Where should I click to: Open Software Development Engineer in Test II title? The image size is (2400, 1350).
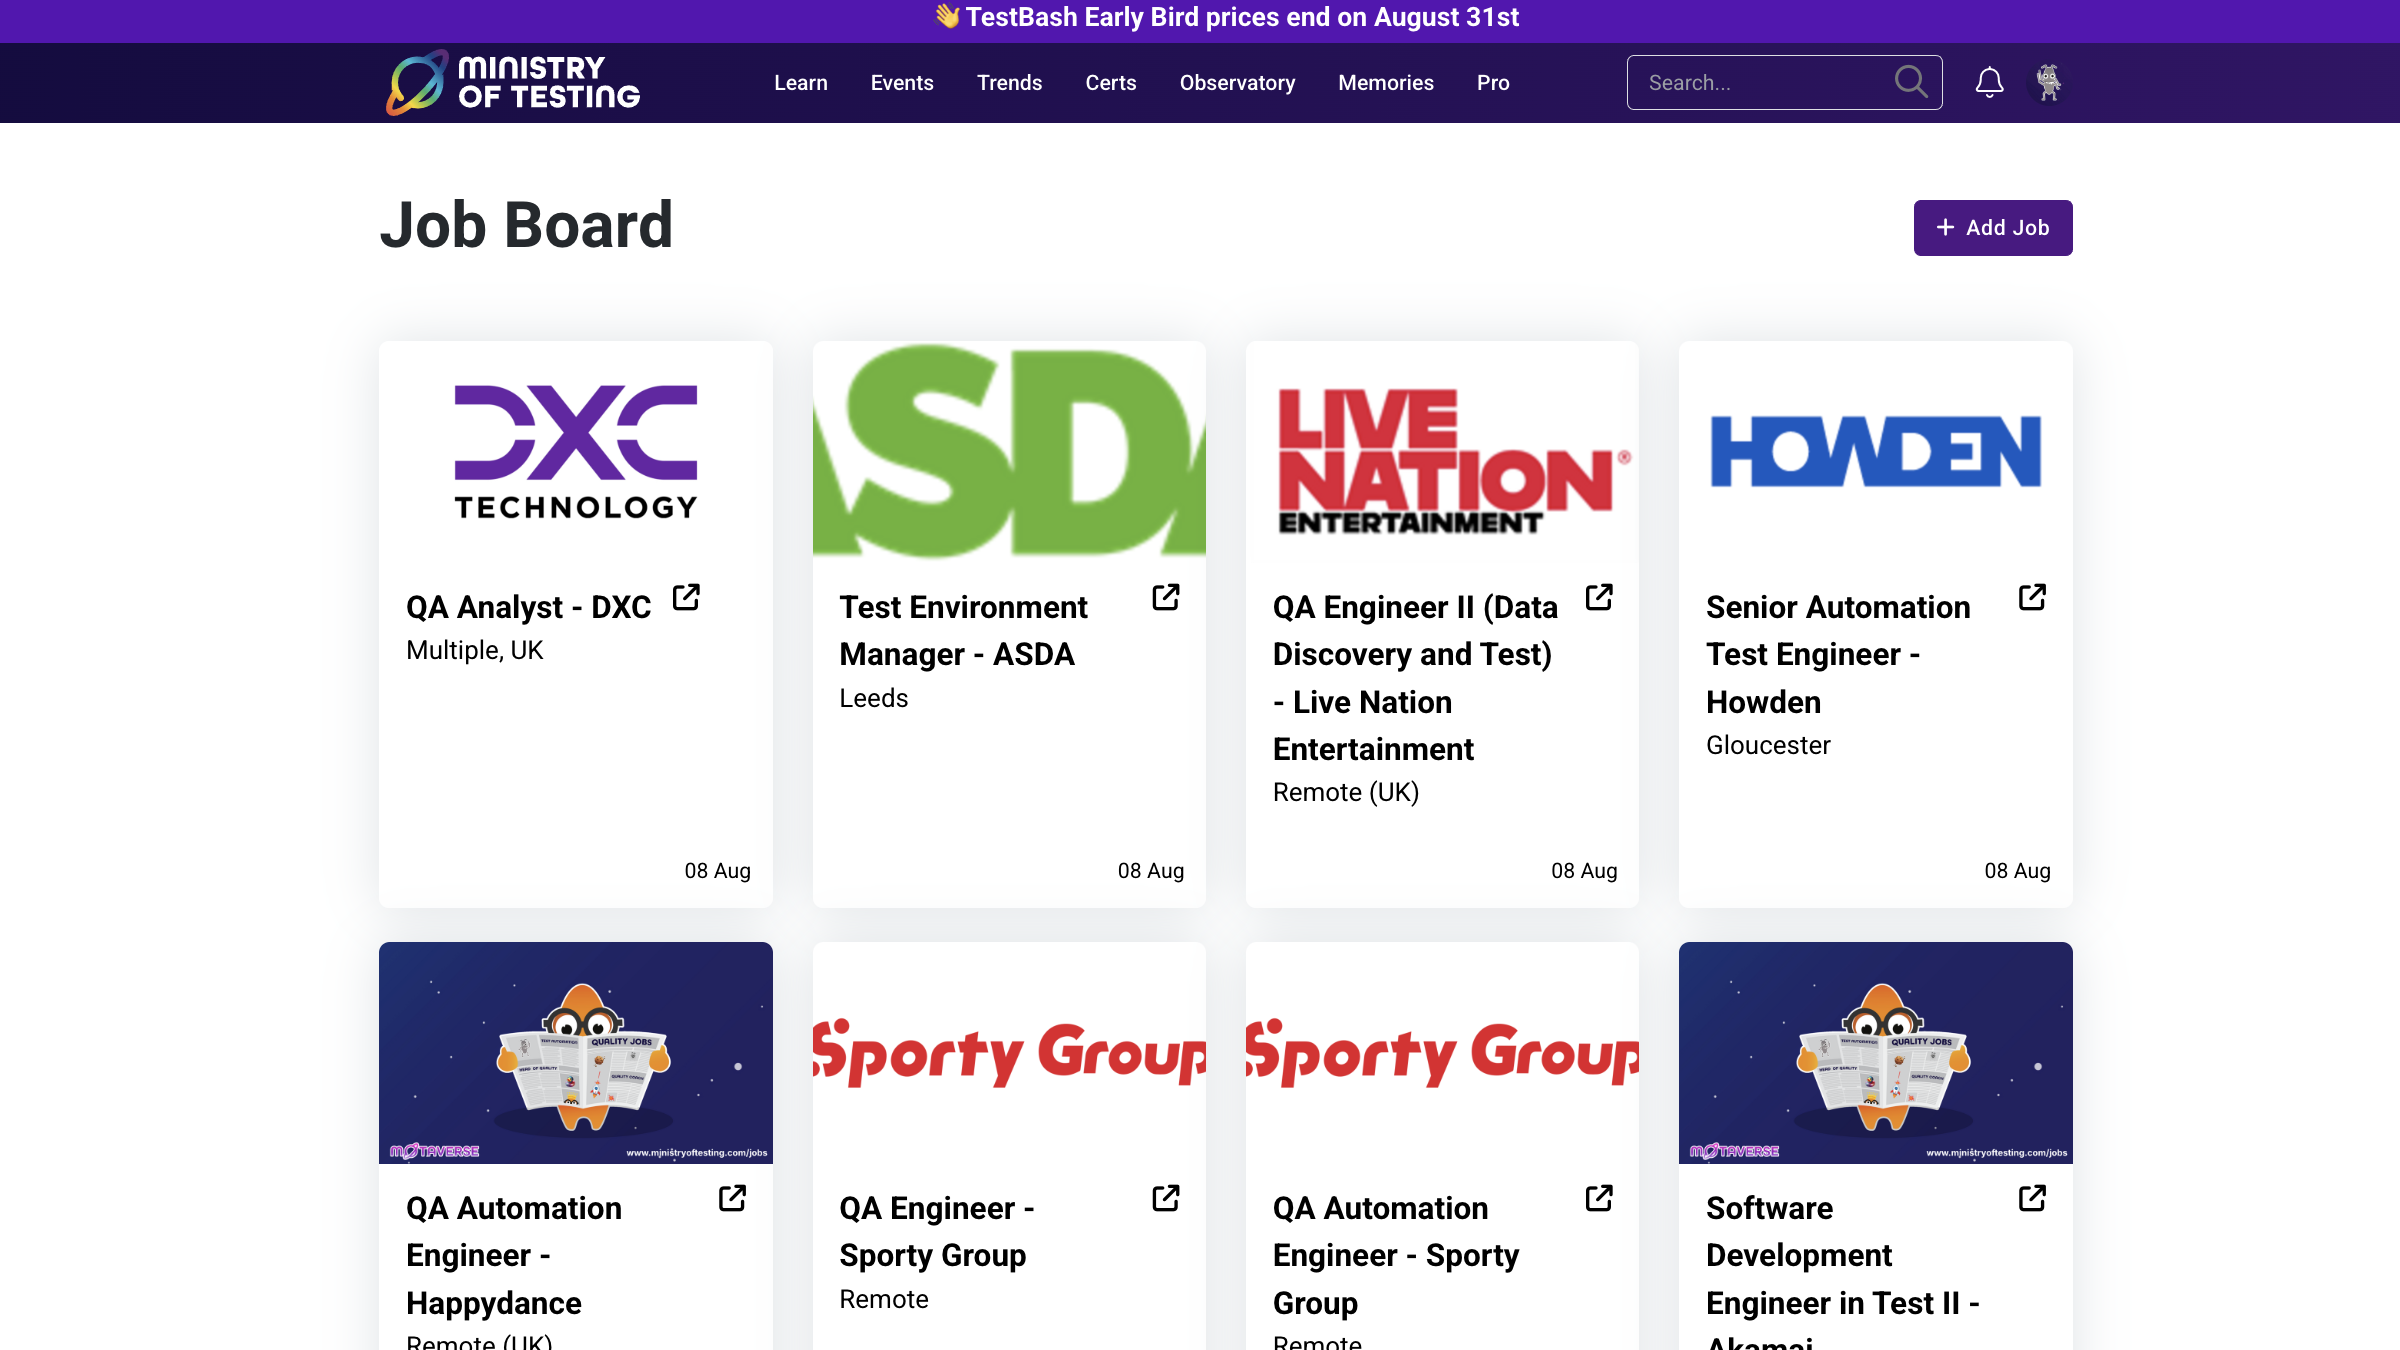(1843, 1270)
